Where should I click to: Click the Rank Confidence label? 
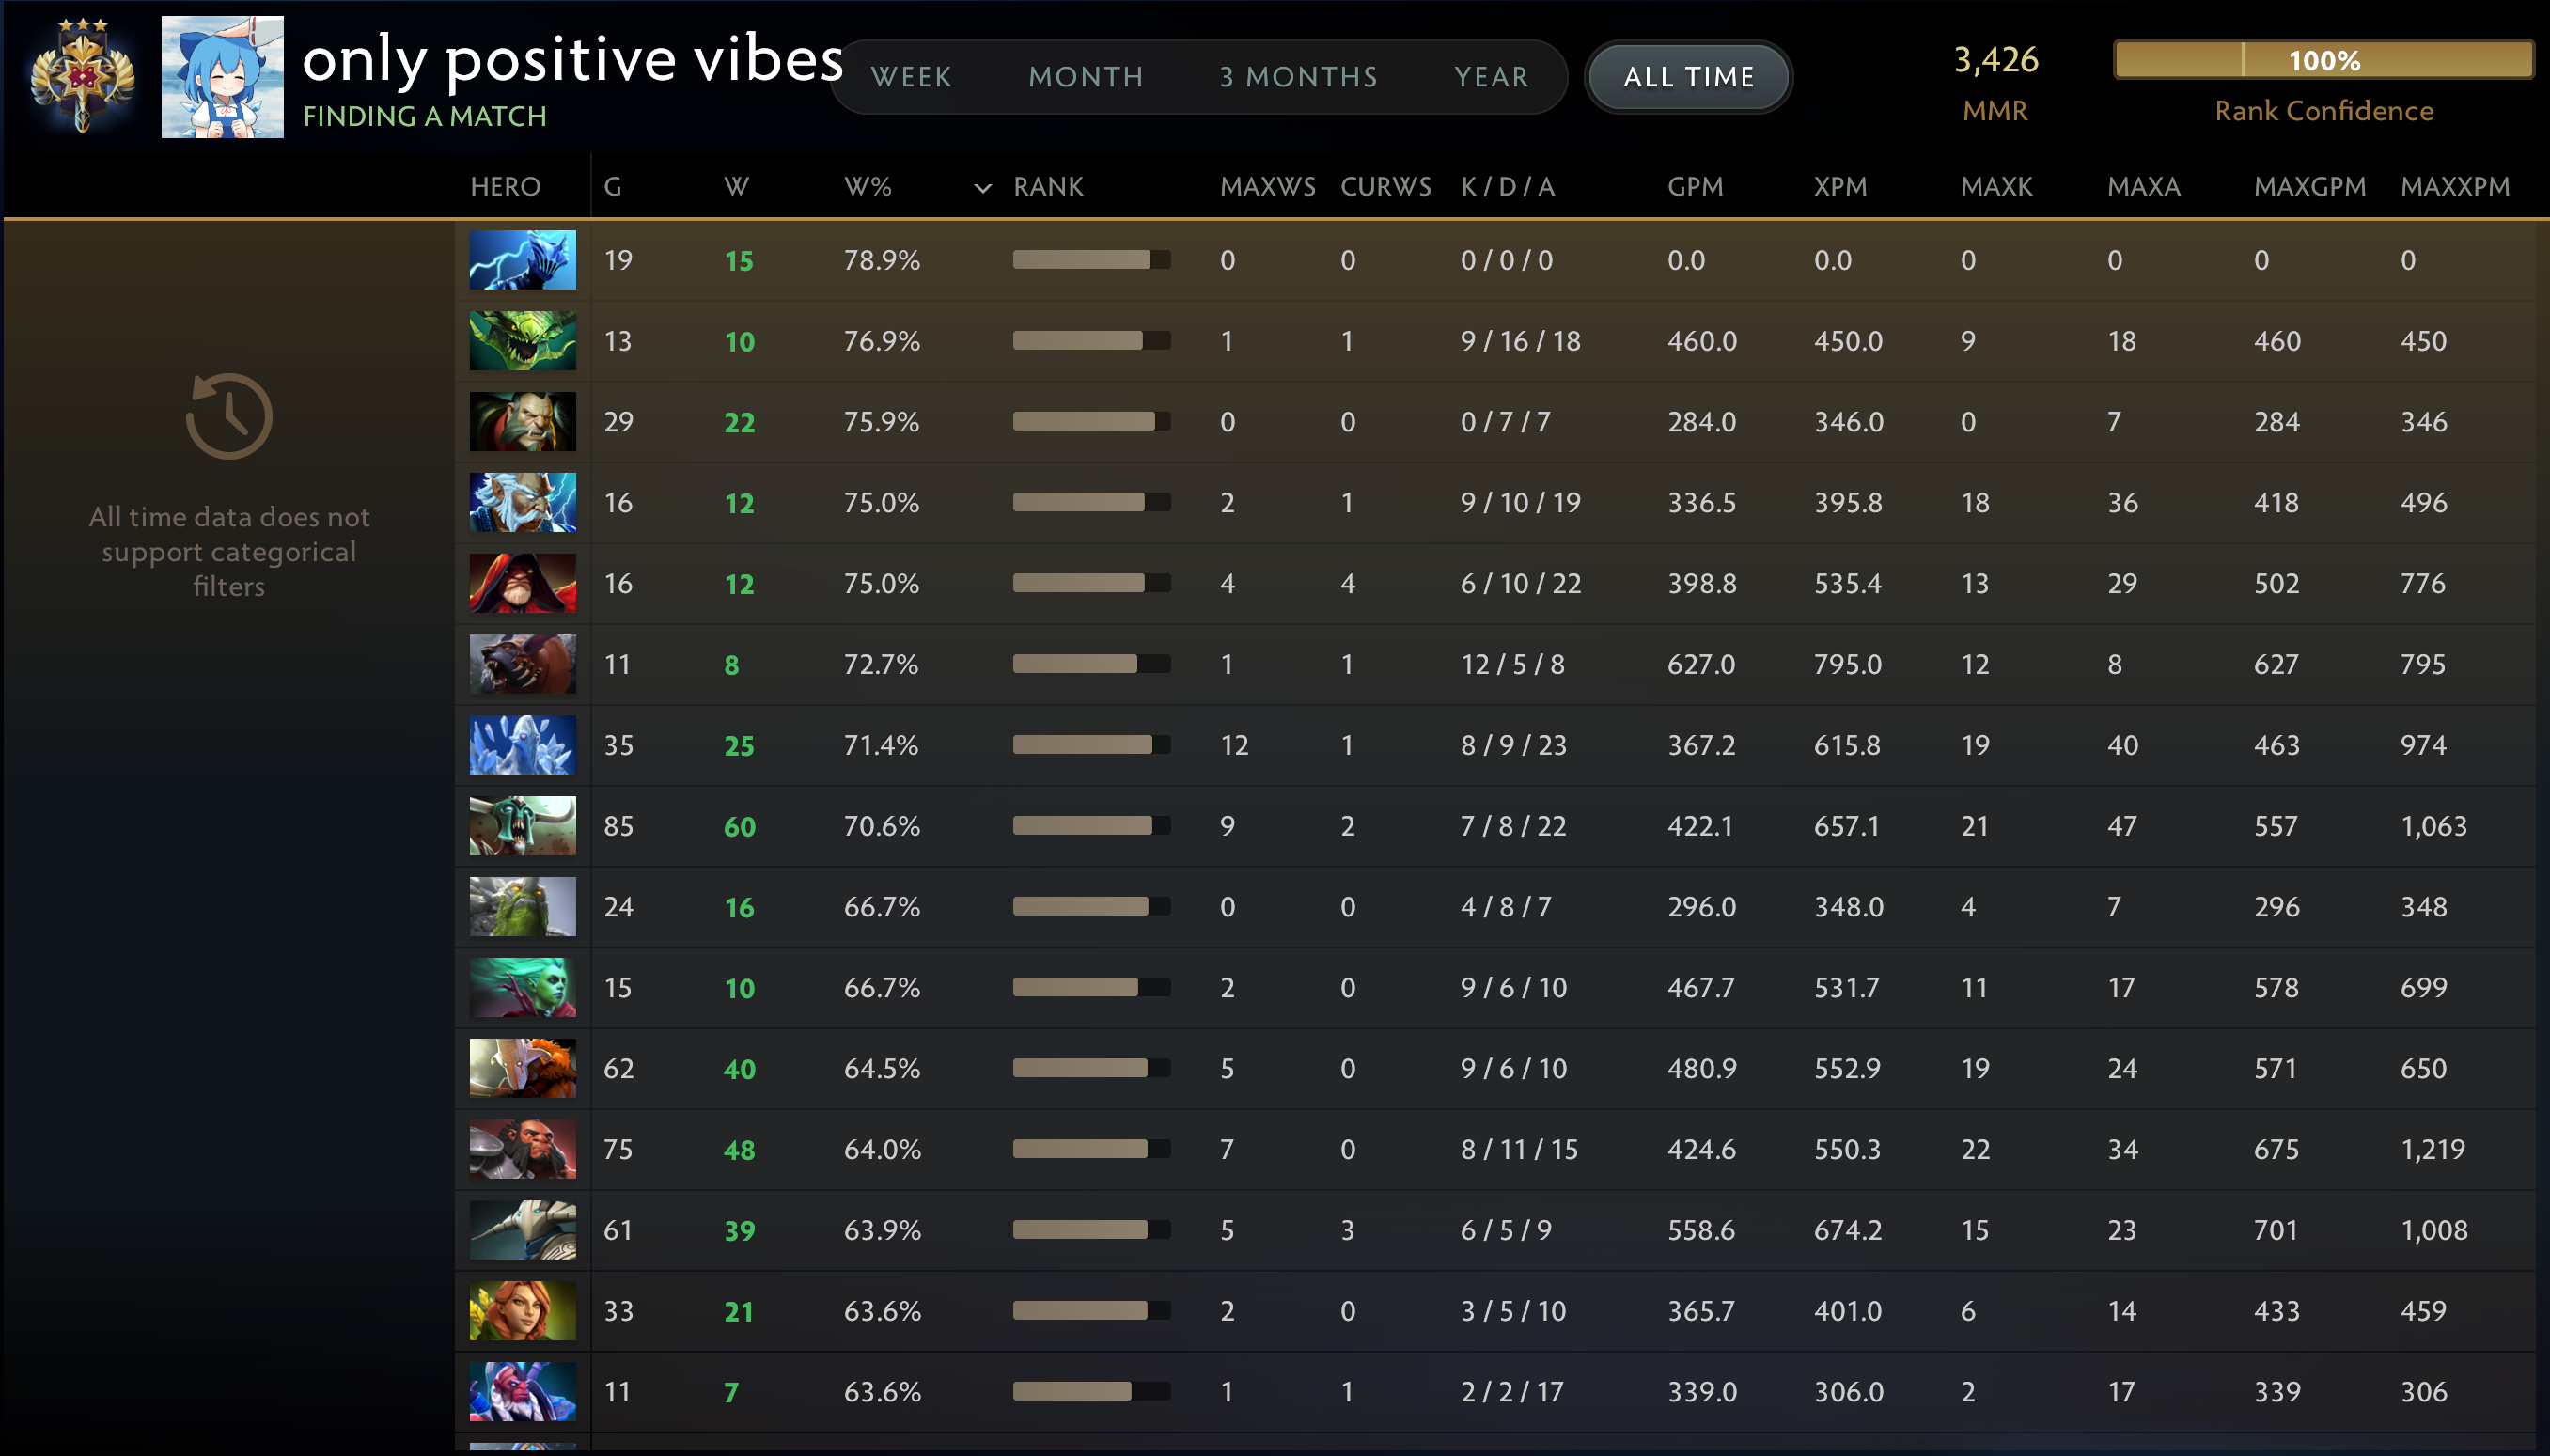[2324, 111]
